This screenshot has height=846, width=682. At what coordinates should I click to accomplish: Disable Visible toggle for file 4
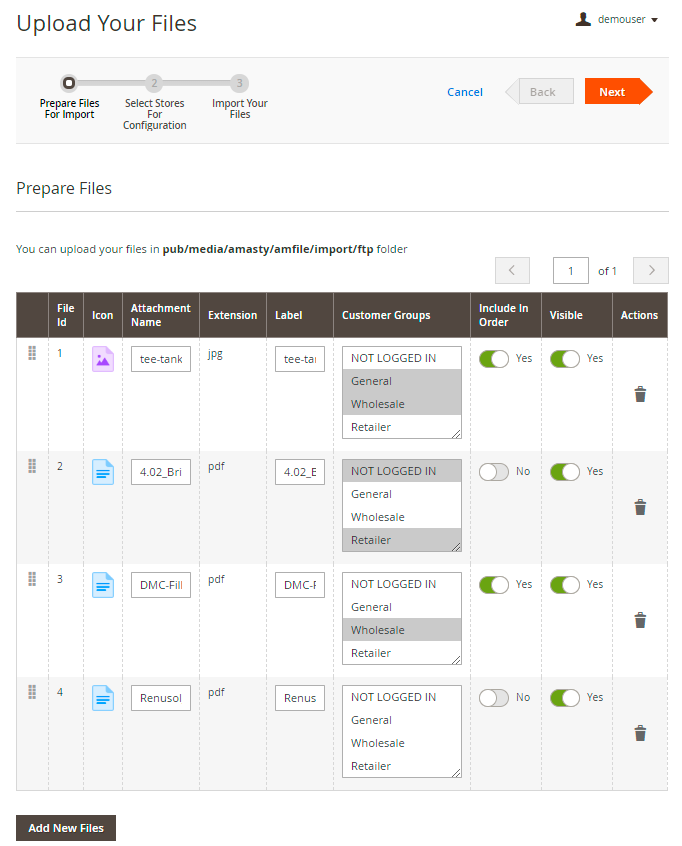pyautogui.click(x=565, y=698)
